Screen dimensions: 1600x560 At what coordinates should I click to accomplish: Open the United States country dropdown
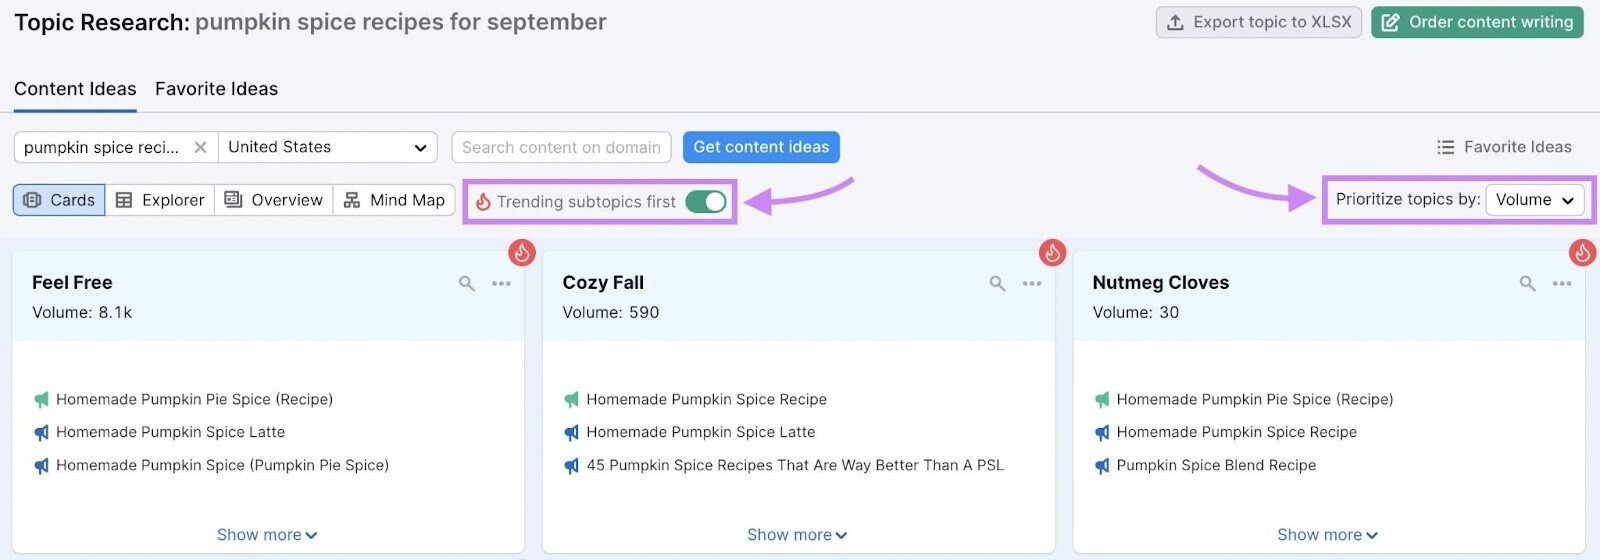pyautogui.click(x=327, y=147)
